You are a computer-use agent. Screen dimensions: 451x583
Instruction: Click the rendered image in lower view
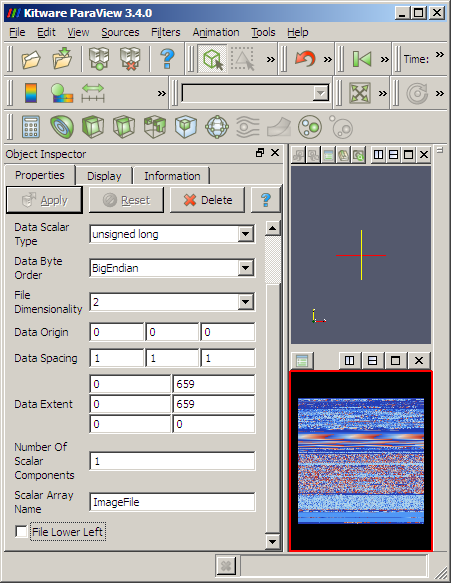[361, 461]
